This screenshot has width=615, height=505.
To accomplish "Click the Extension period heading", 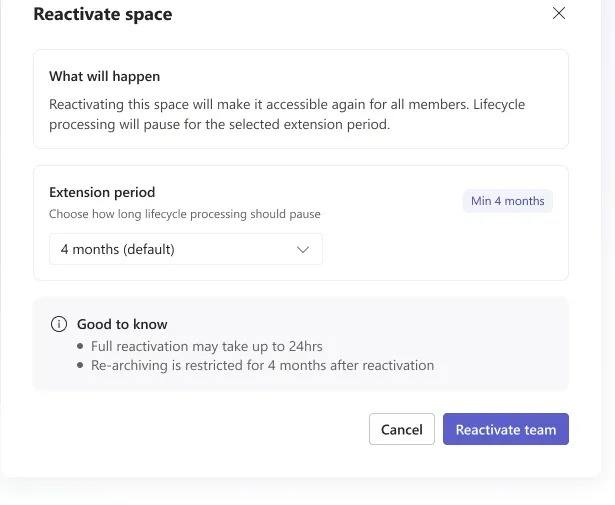I will 102,193.
